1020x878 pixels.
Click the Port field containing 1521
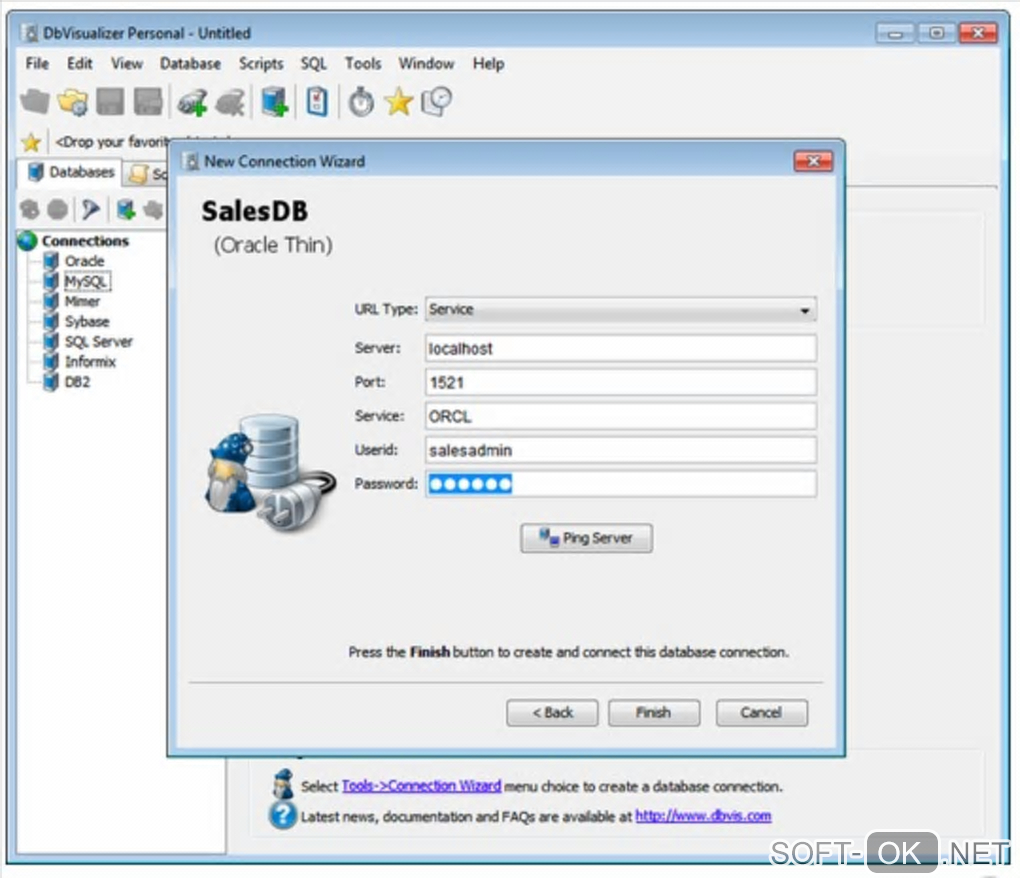621,382
